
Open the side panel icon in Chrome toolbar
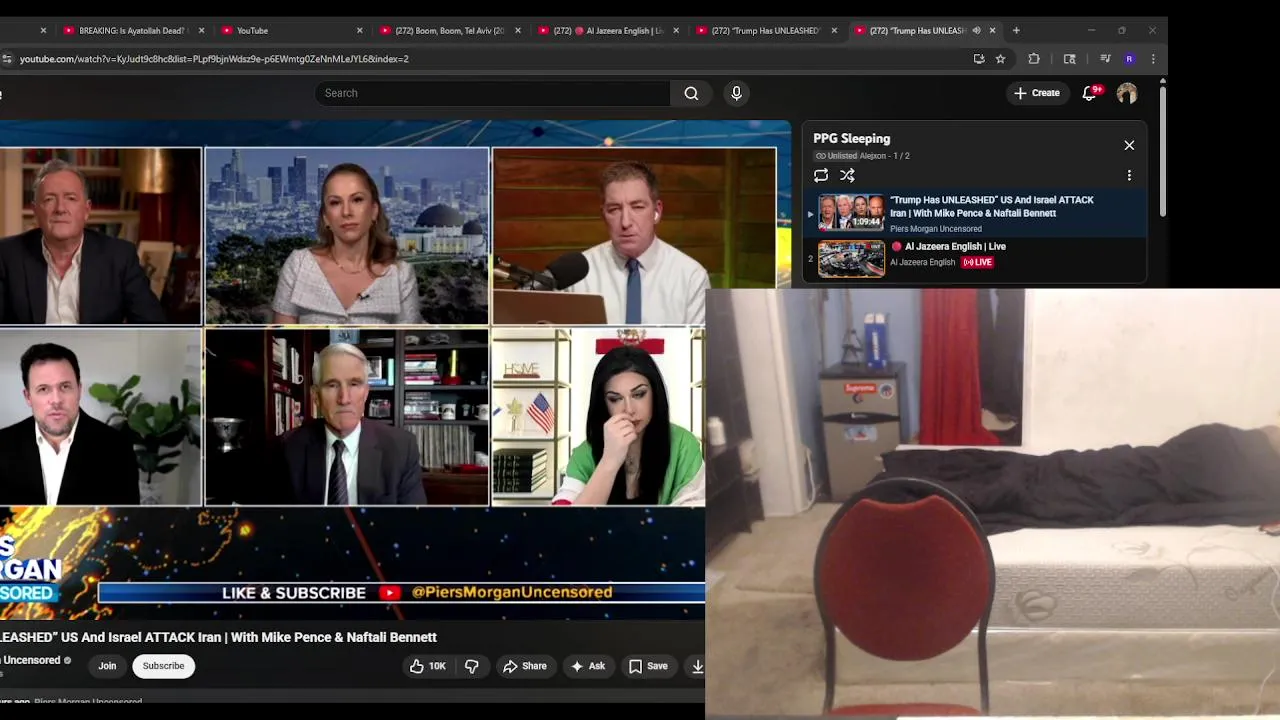[1069, 59]
